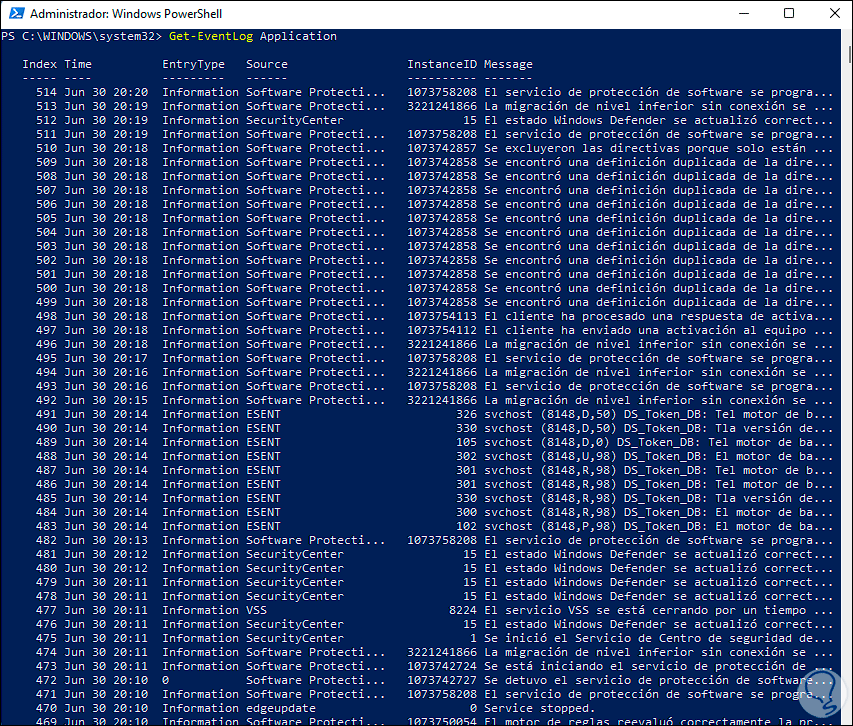Click the vertical scrollbar thumb
The image size is (853, 726).
tap(849, 54)
